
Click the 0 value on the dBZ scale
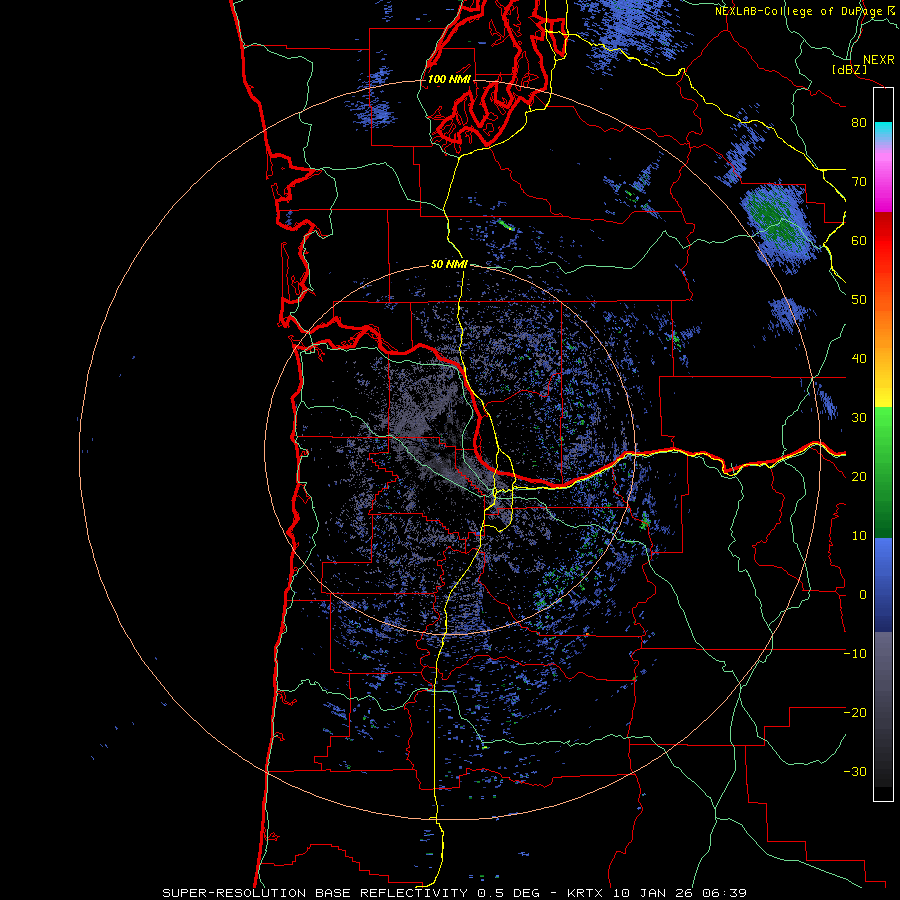click(x=863, y=595)
